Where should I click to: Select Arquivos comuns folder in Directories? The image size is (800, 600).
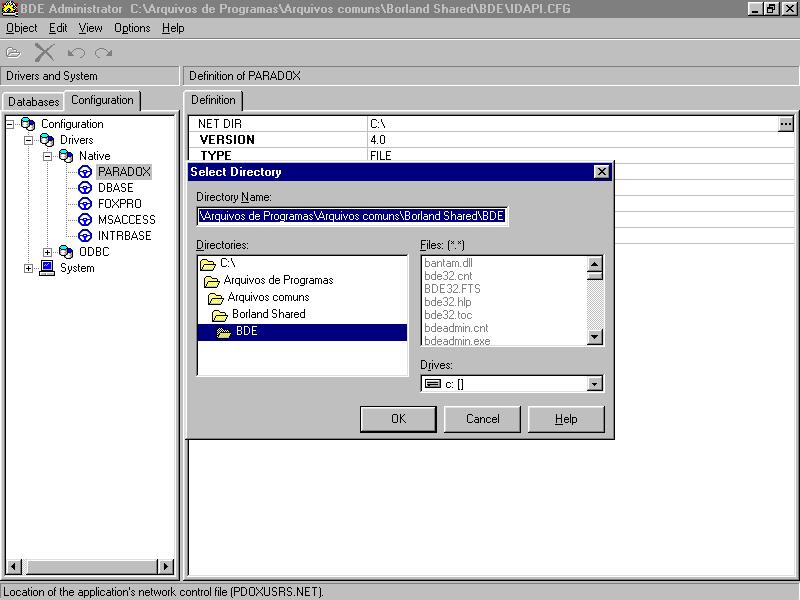pyautogui.click(x=268, y=297)
